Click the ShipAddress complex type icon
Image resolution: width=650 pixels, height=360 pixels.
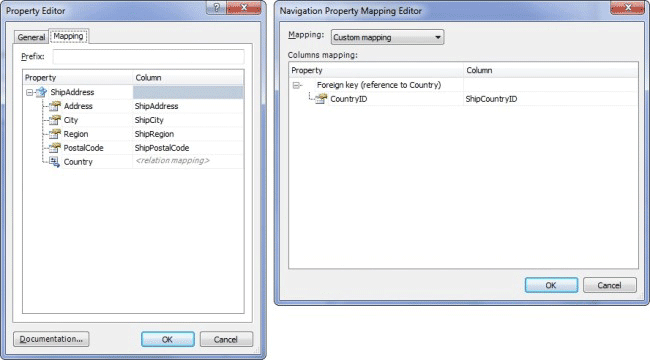[41, 92]
